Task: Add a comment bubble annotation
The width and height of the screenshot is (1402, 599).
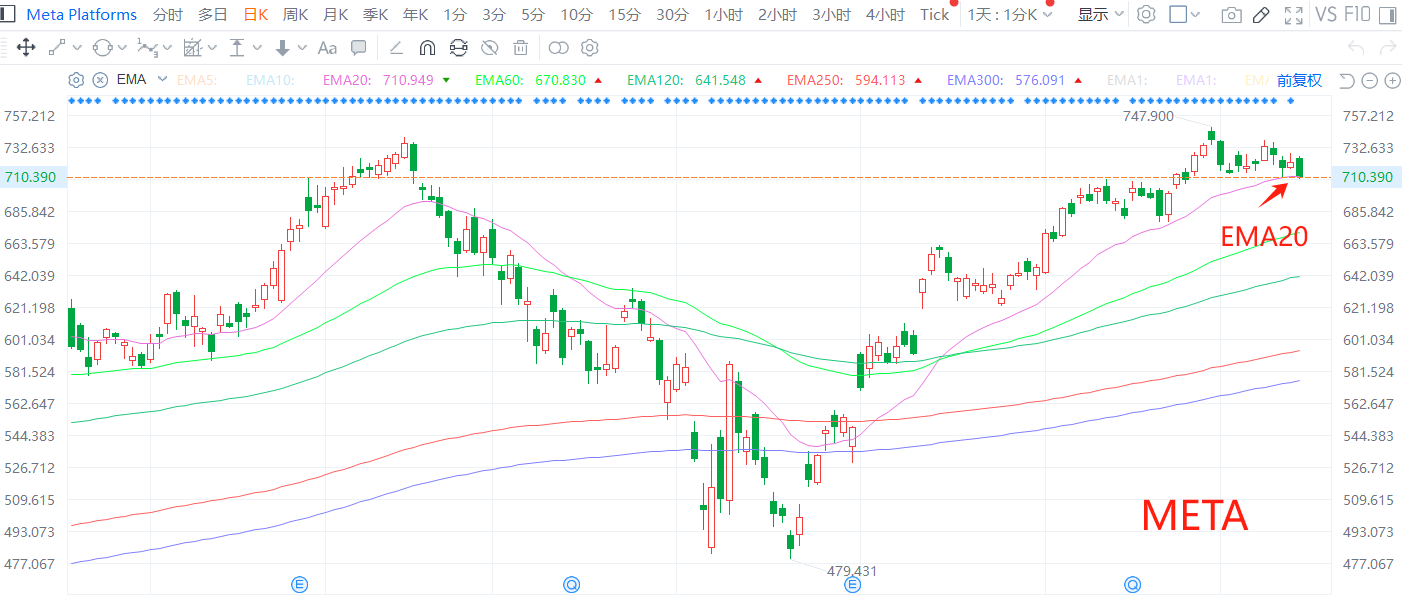Action: (x=358, y=48)
